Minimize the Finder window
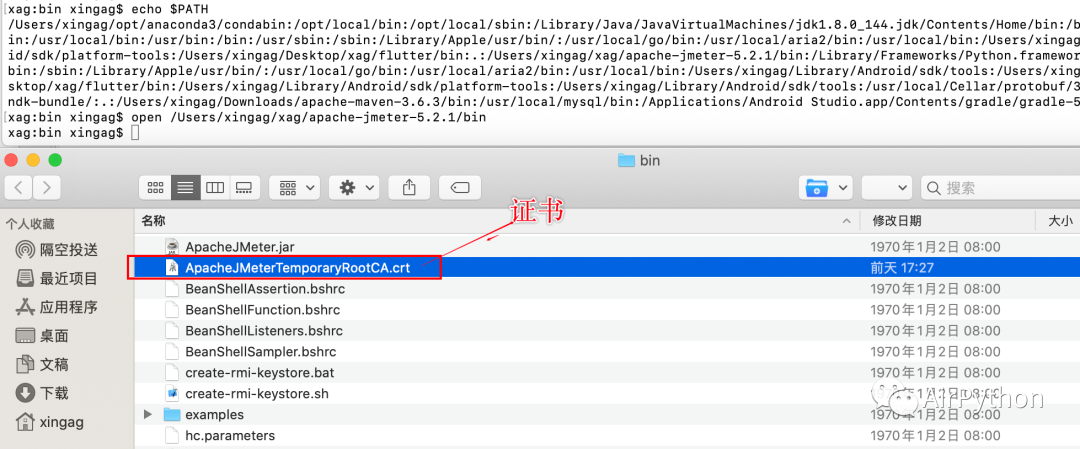Screen dimensions: 1080x449 coord(32,160)
